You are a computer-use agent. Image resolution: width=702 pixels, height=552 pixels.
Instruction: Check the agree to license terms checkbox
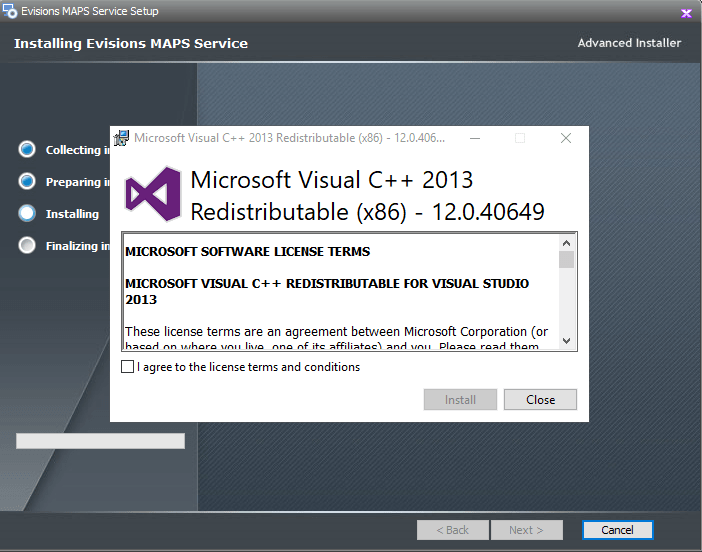[128, 367]
